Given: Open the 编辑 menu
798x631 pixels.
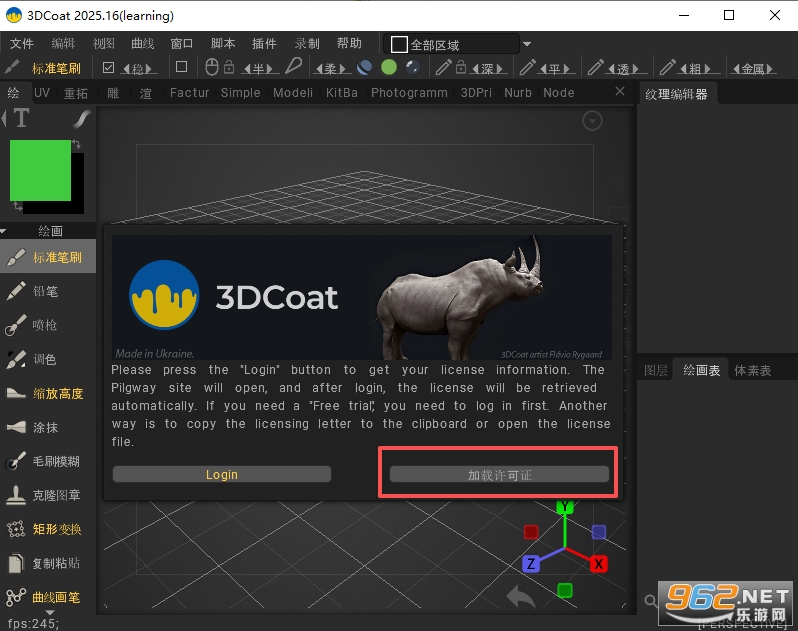Looking at the screenshot, I should [x=63, y=44].
